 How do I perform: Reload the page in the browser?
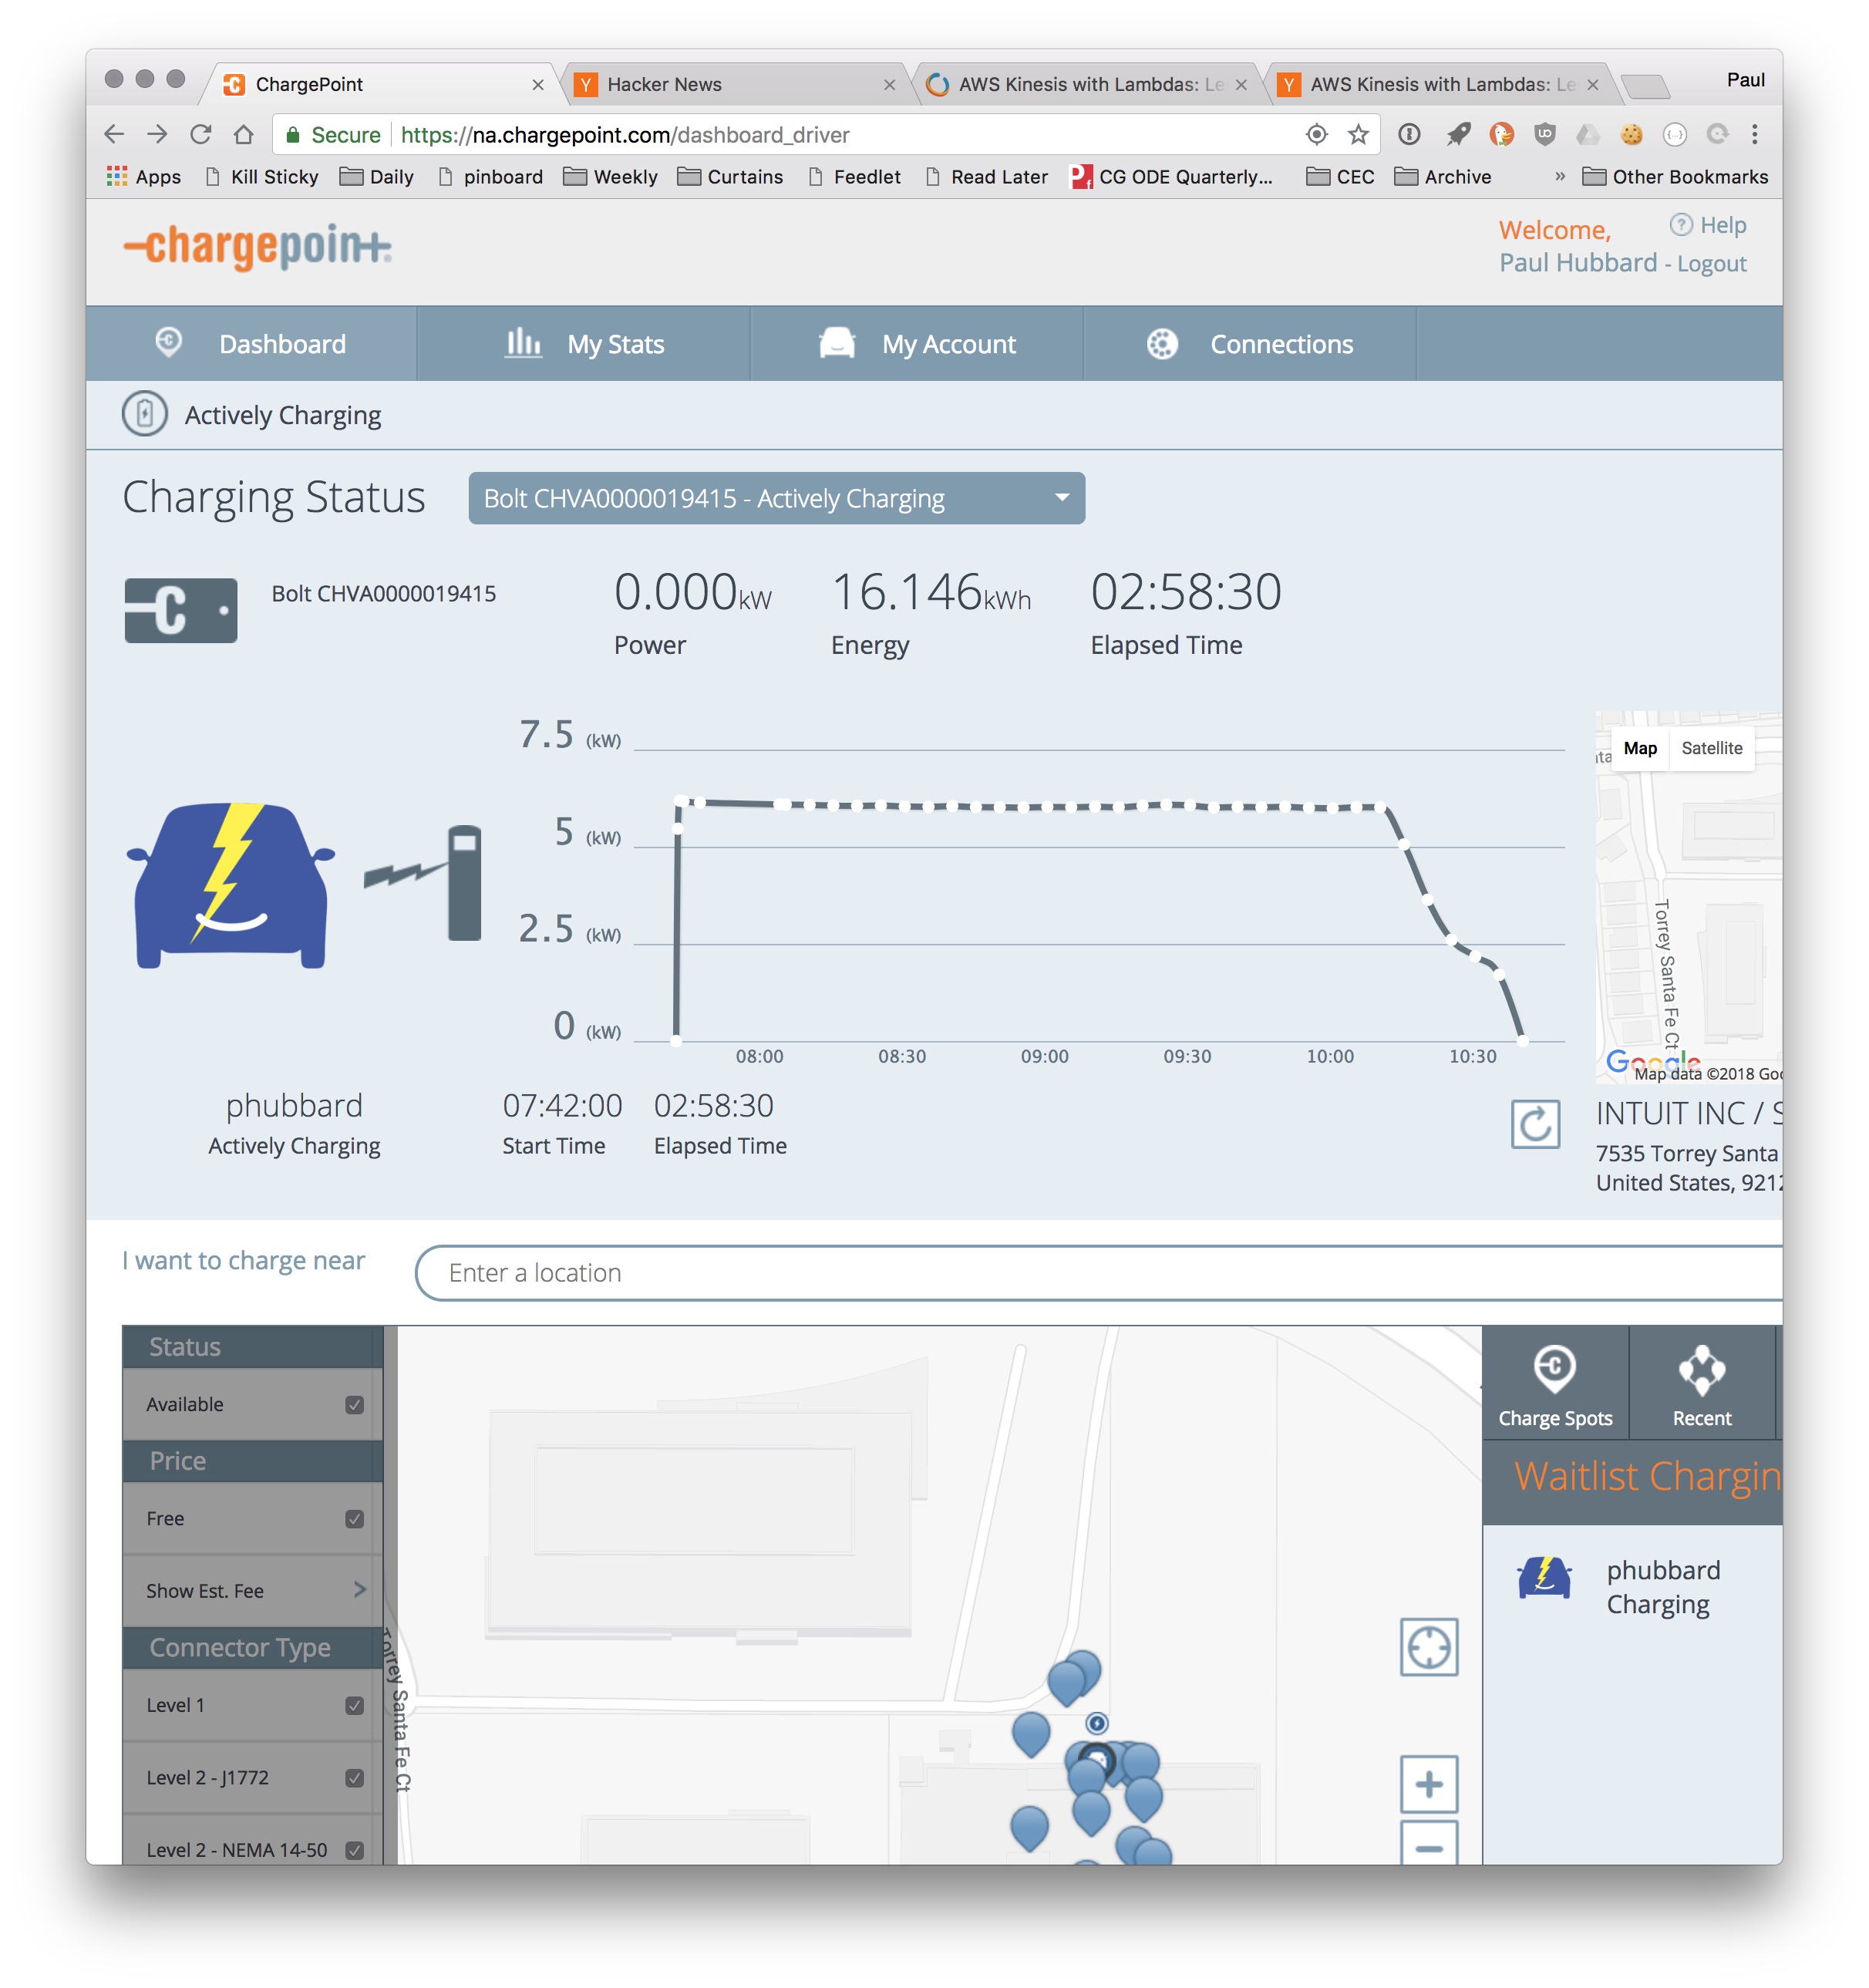200,134
